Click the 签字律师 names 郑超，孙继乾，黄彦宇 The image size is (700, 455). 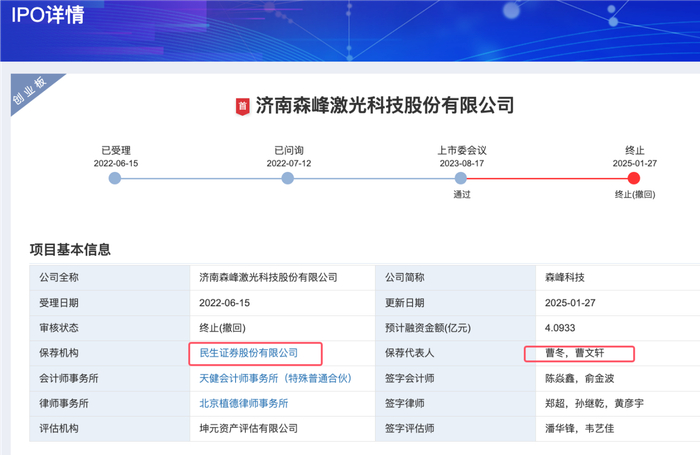(x=594, y=404)
